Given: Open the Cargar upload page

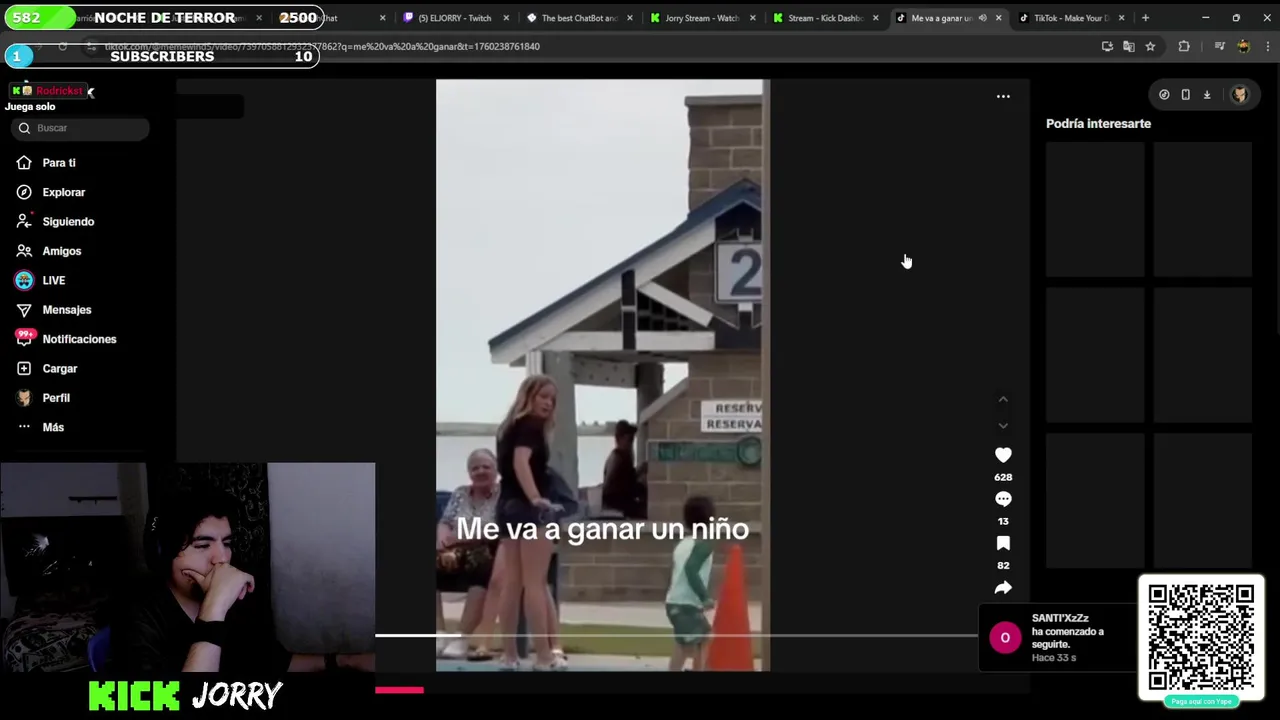Looking at the screenshot, I should (60, 369).
